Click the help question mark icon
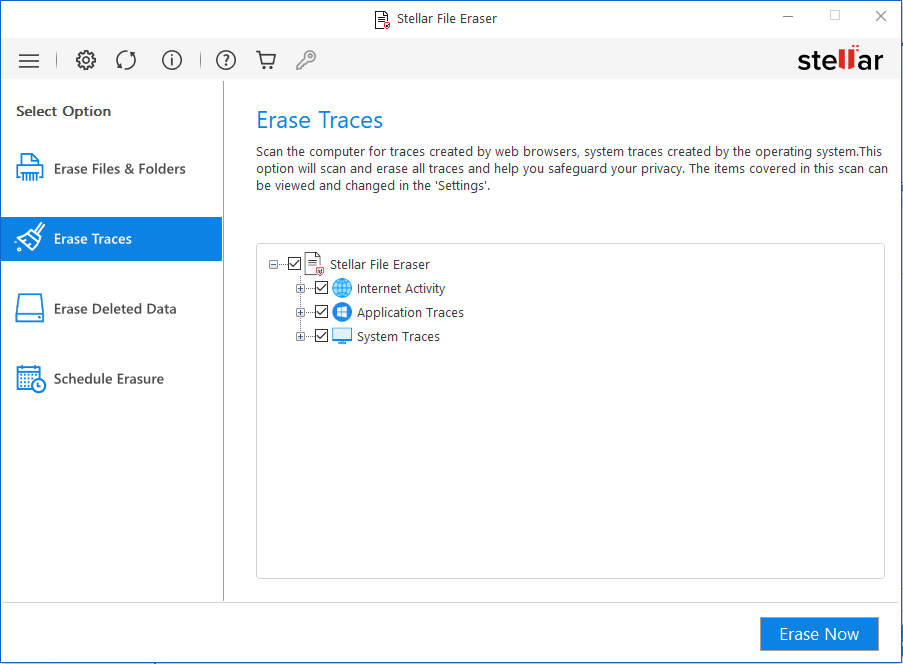903x664 pixels. coord(226,60)
